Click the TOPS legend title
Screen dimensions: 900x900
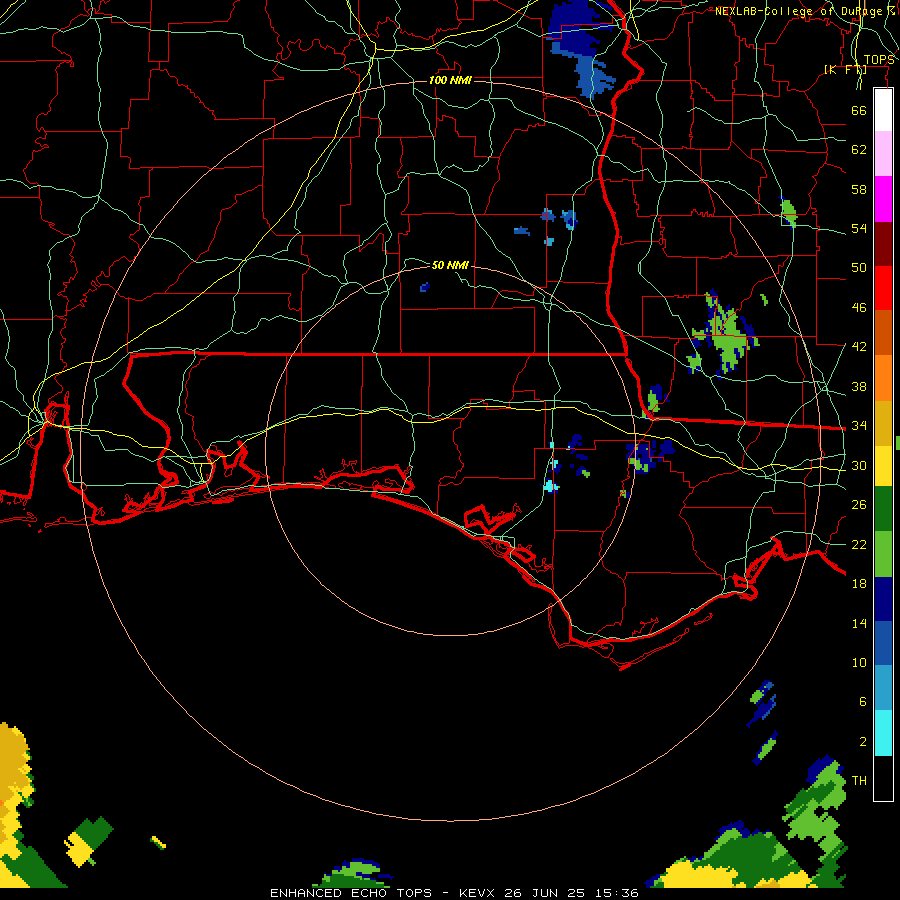pyautogui.click(x=879, y=60)
